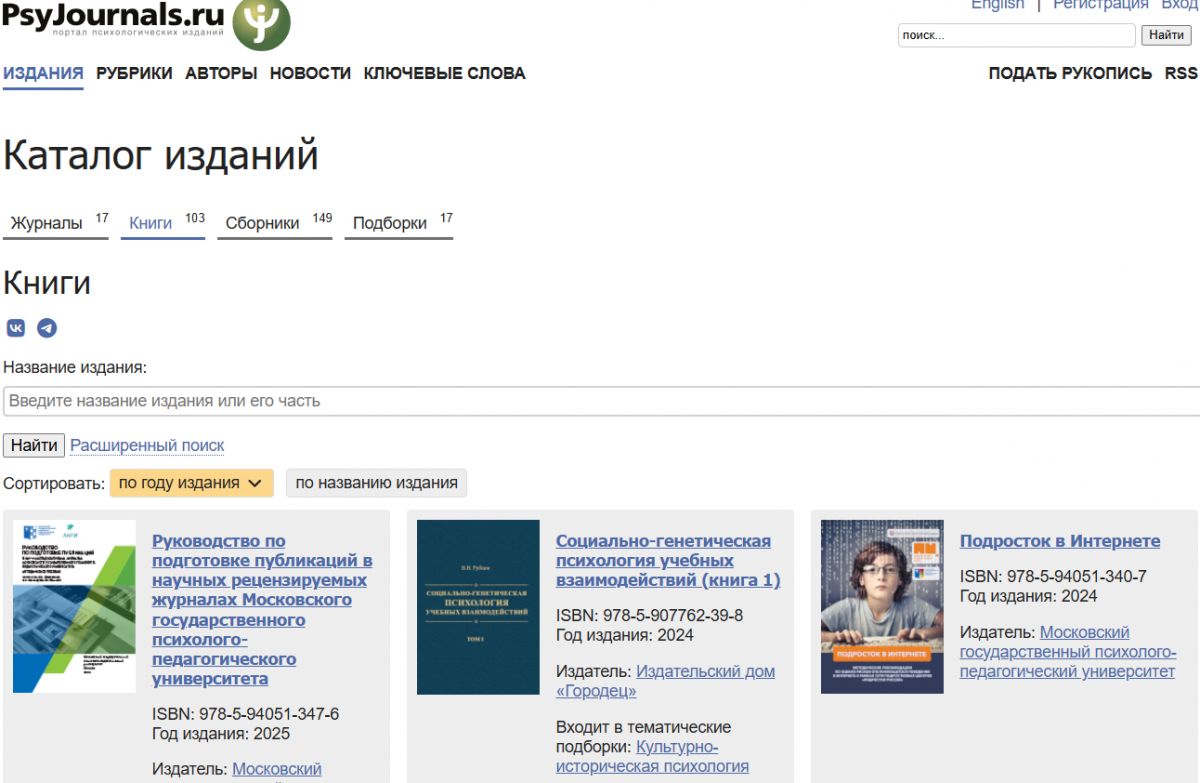Switch to the 'Сборники' tab
This screenshot has height=783, width=1200.
click(263, 223)
